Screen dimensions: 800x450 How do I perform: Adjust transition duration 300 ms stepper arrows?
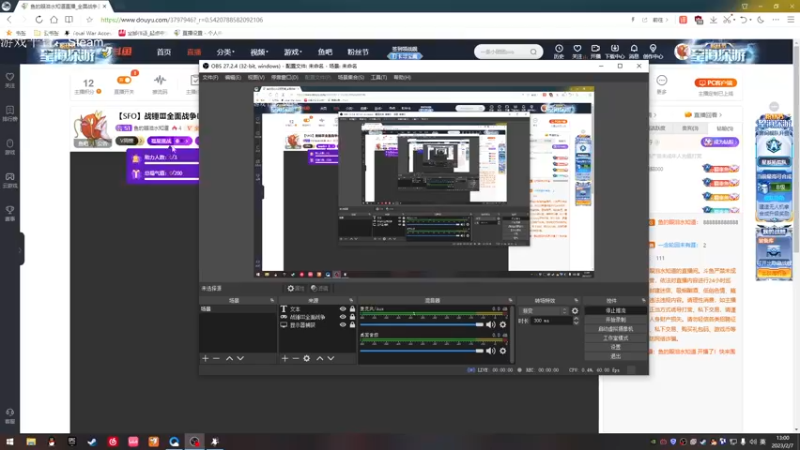(x=577, y=321)
